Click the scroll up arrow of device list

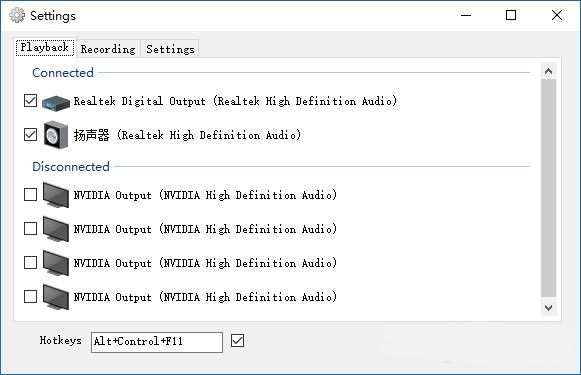(x=548, y=71)
